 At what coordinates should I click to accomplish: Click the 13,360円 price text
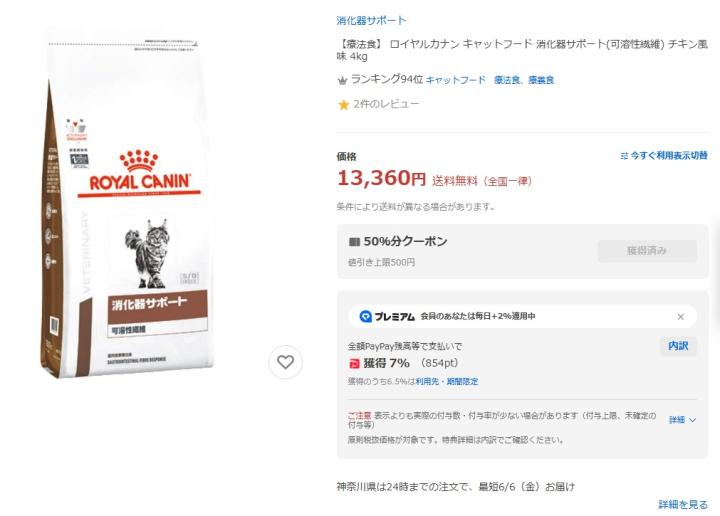pos(382,178)
